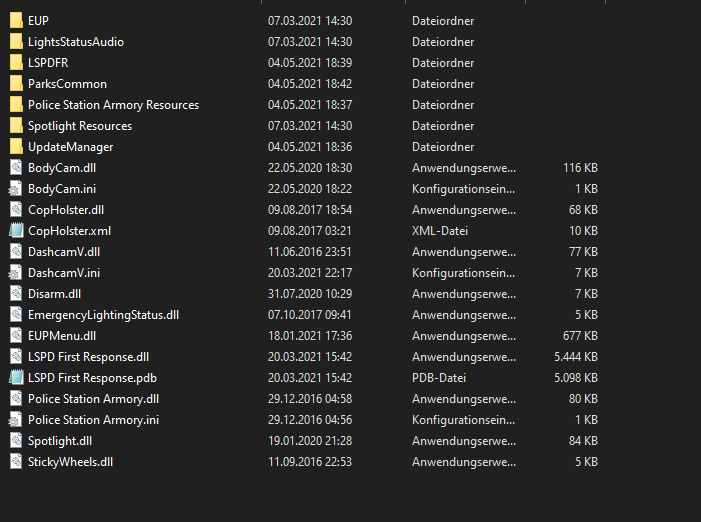The width and height of the screenshot is (701, 522).
Task: Select the Spotlight Resources folder
Action: 80,126
